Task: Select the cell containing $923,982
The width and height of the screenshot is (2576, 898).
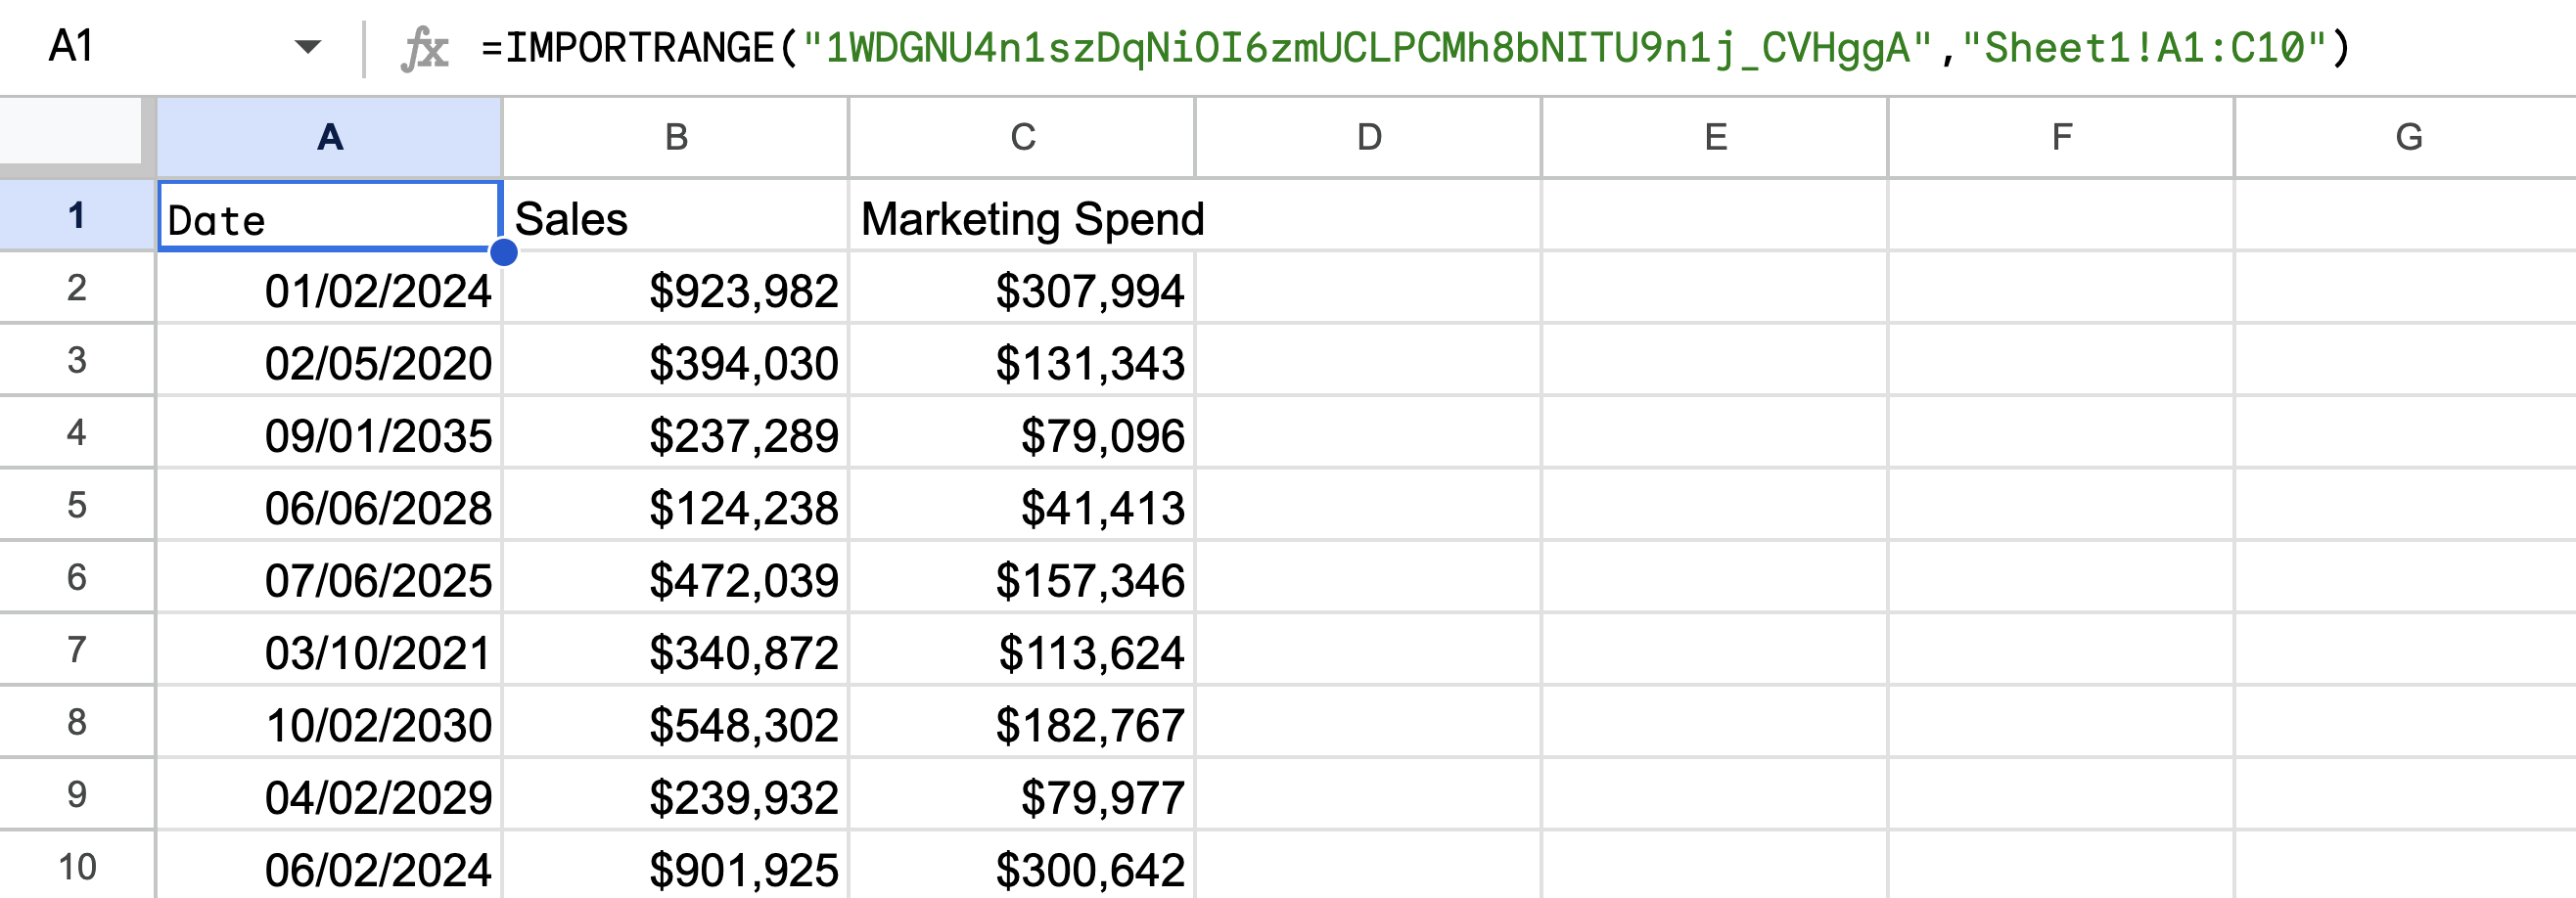Action: pos(674,290)
